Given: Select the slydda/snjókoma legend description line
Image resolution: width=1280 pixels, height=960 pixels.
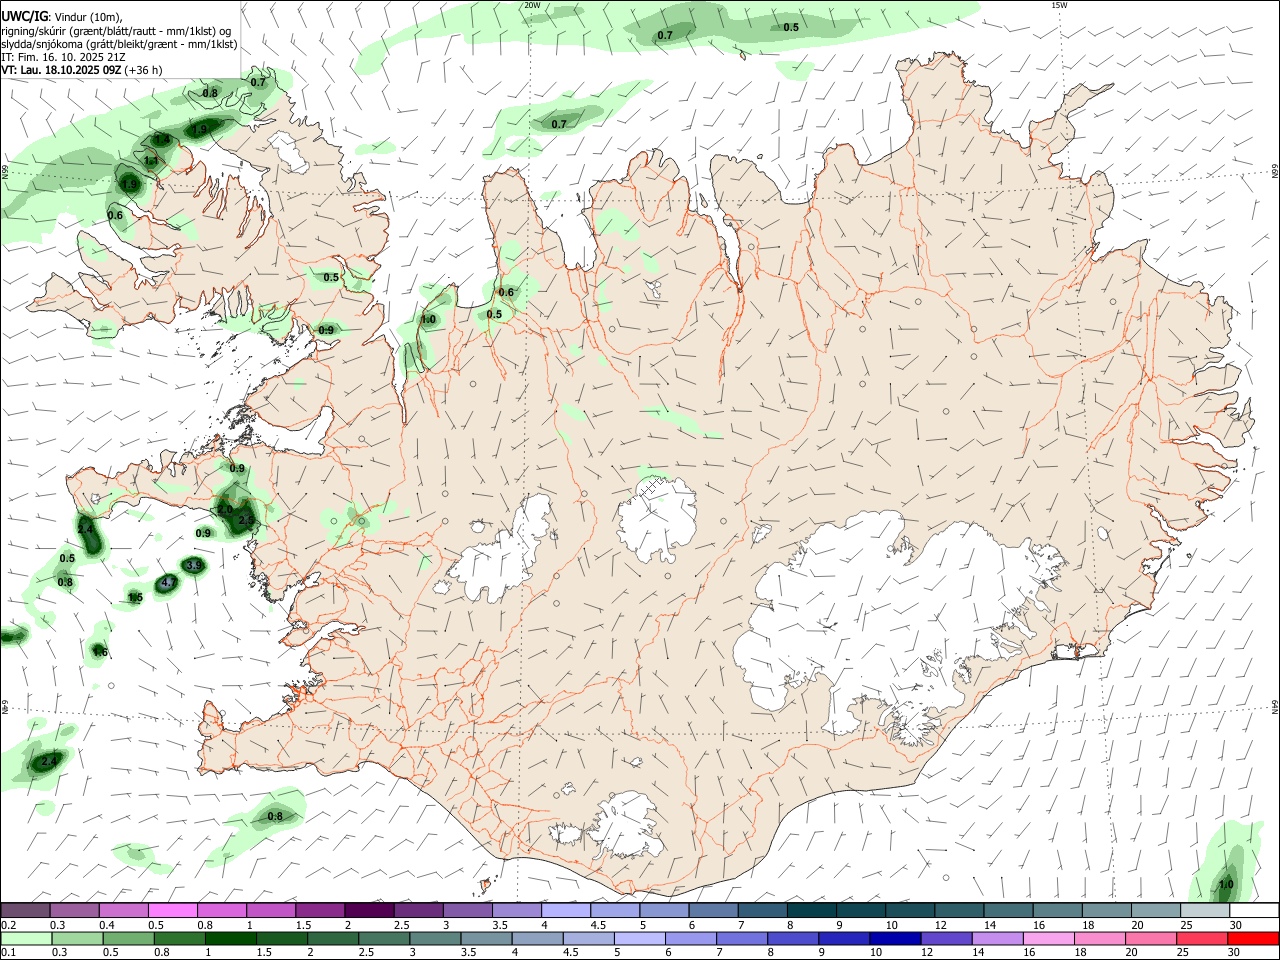Looking at the screenshot, I should click(119, 44).
